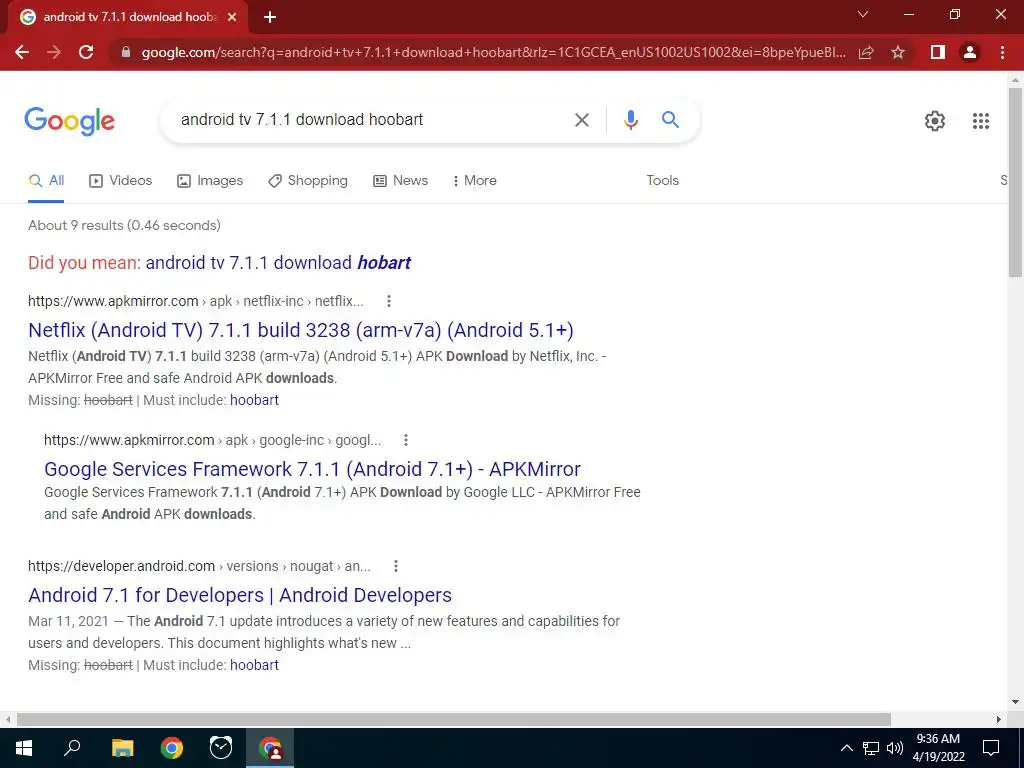The width and height of the screenshot is (1024, 768).
Task: Submit search with the magnifier icon
Action: pyautogui.click(x=670, y=120)
